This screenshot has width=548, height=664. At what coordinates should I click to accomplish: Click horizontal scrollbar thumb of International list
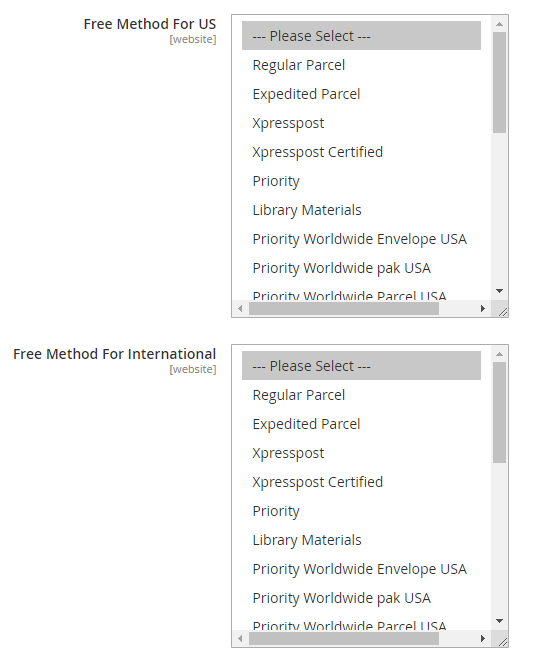coord(343,639)
